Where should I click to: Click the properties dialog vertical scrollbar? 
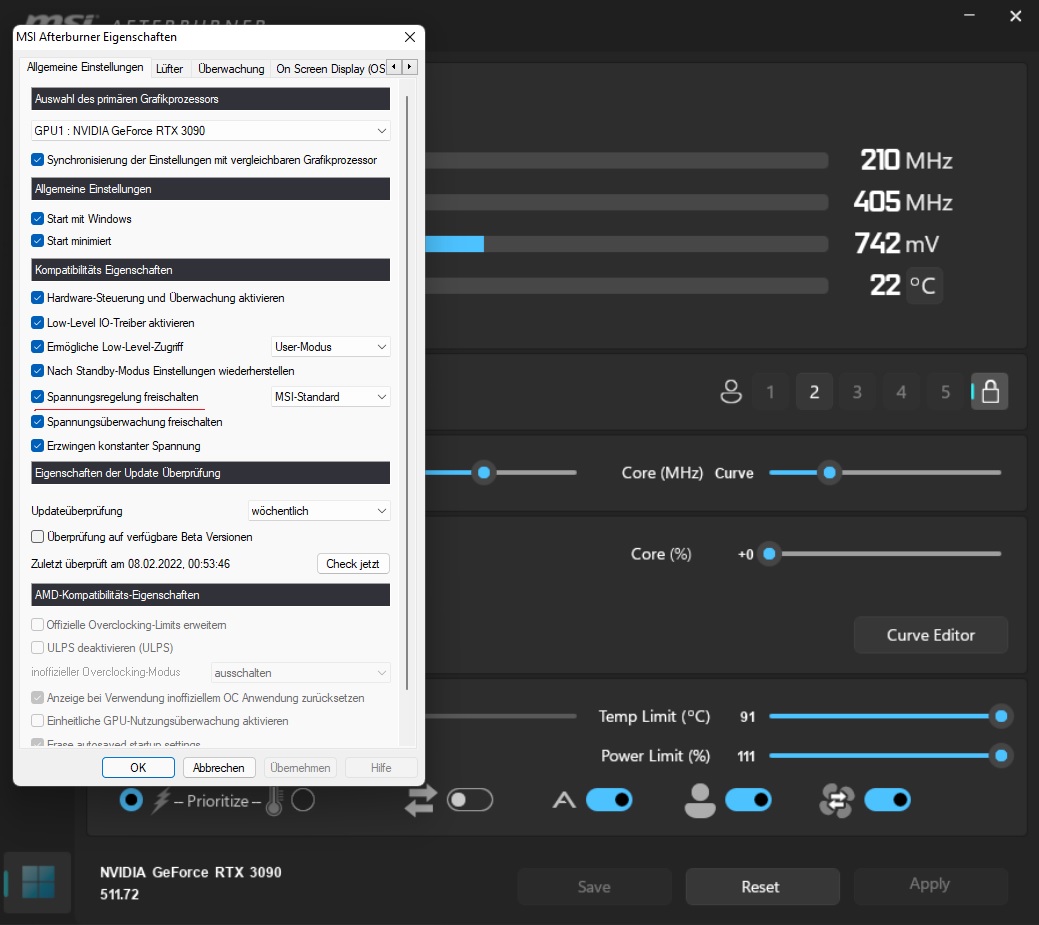[x=406, y=393]
